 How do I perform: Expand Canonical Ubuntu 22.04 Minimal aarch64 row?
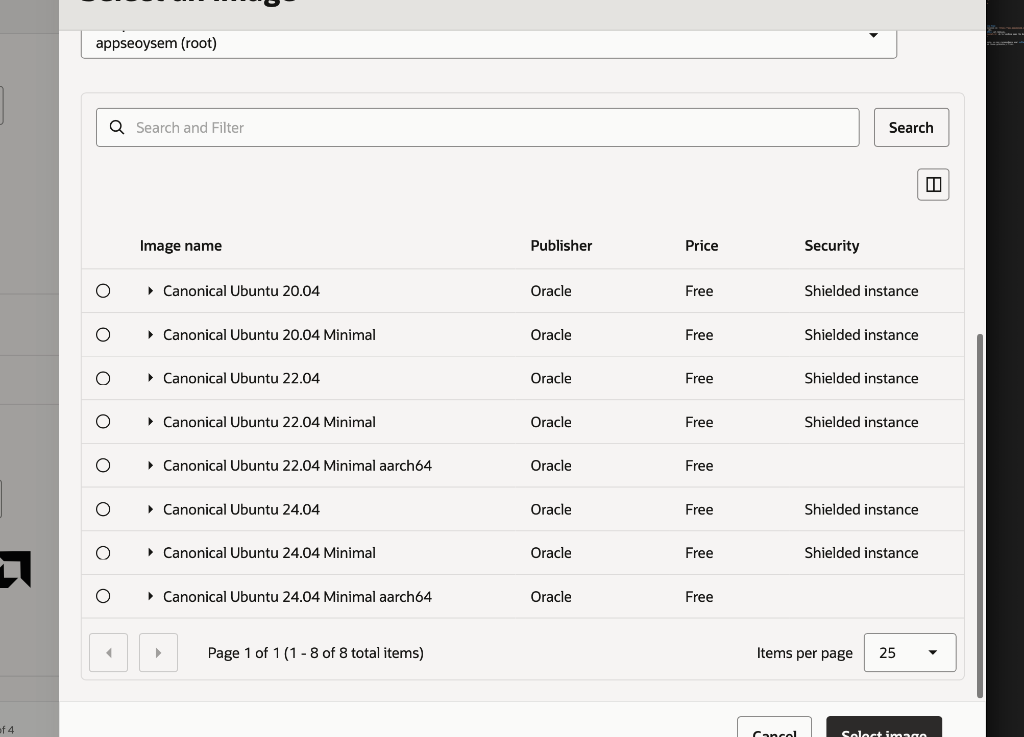pos(150,466)
